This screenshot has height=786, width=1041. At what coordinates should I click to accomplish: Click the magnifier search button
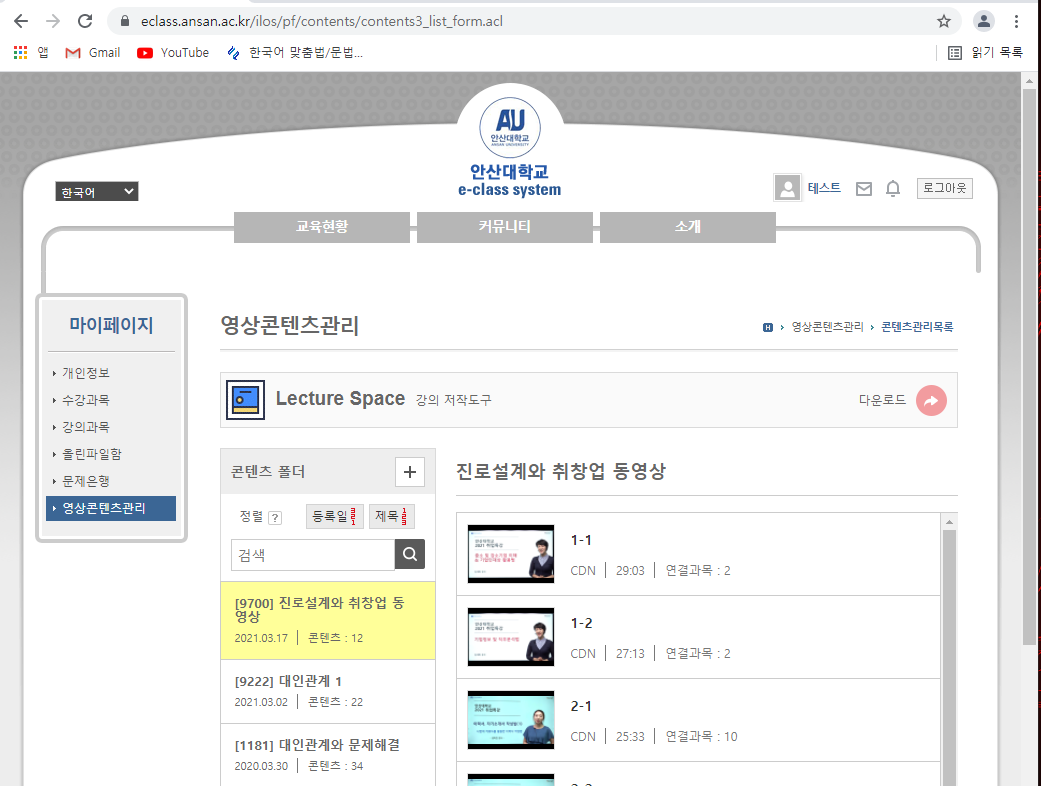[410, 554]
